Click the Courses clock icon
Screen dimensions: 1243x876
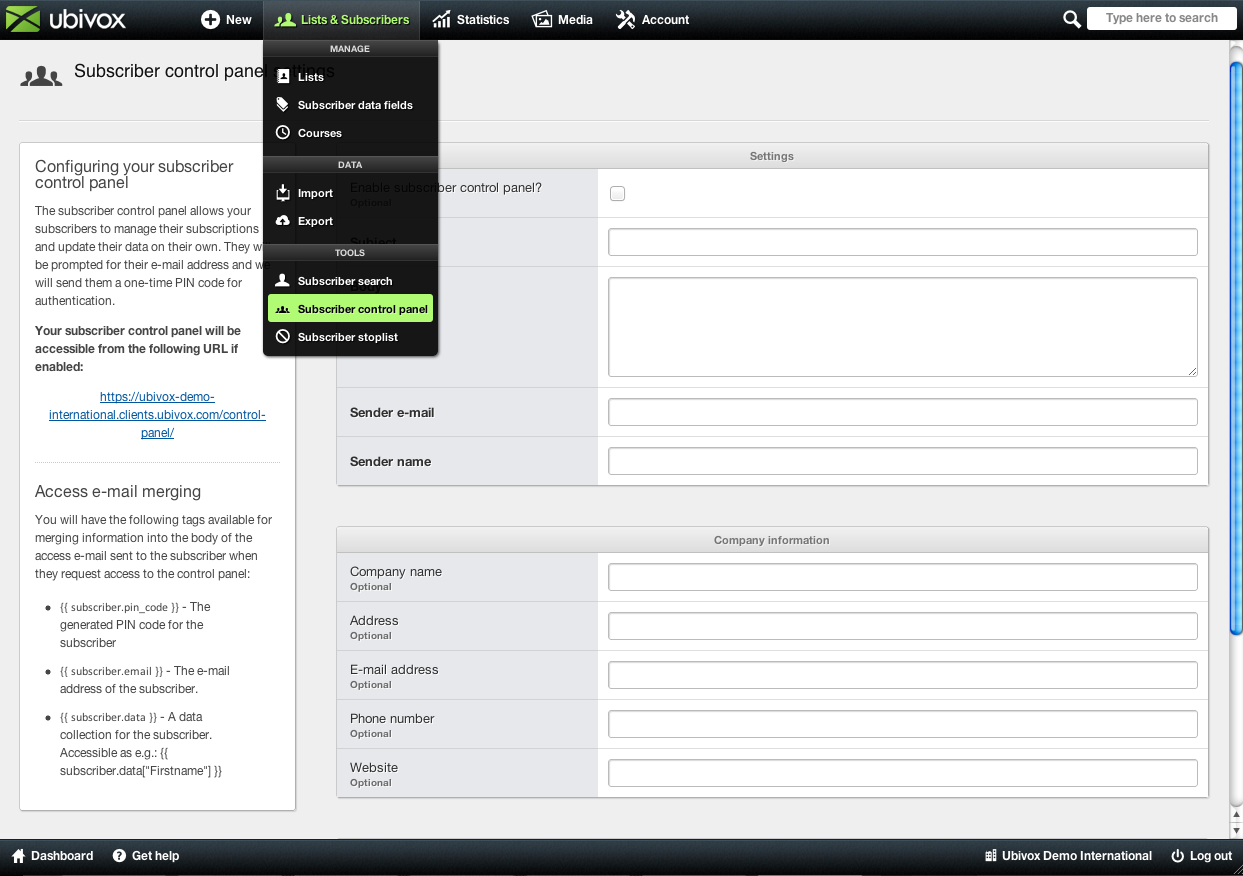click(x=283, y=133)
